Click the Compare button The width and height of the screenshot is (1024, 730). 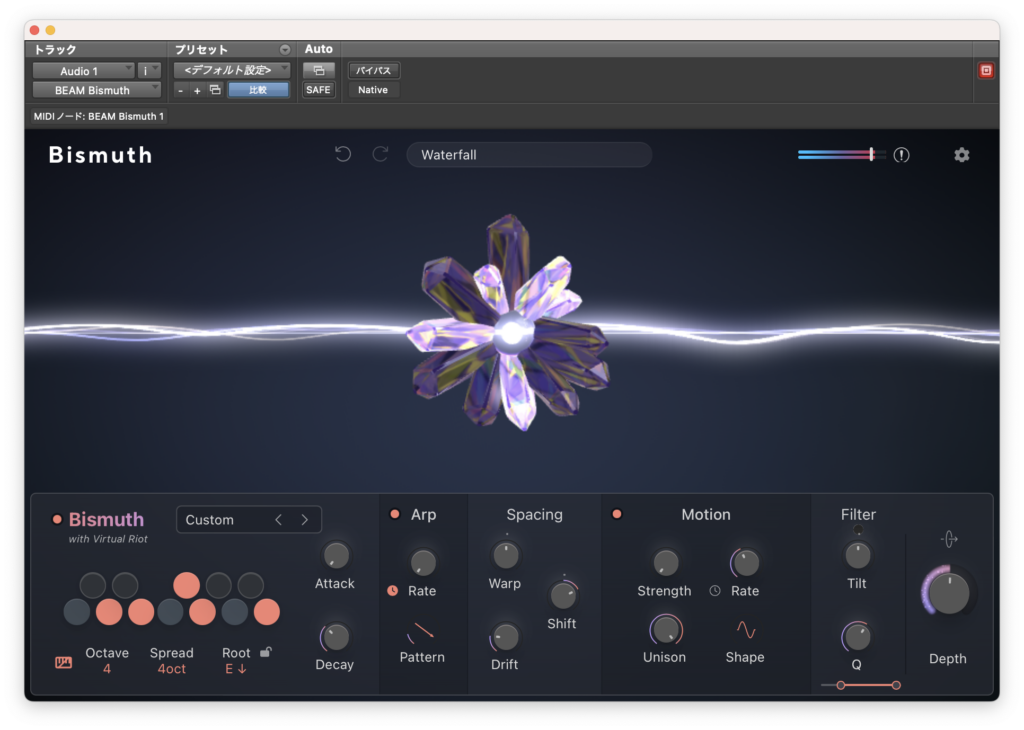[x=258, y=90]
